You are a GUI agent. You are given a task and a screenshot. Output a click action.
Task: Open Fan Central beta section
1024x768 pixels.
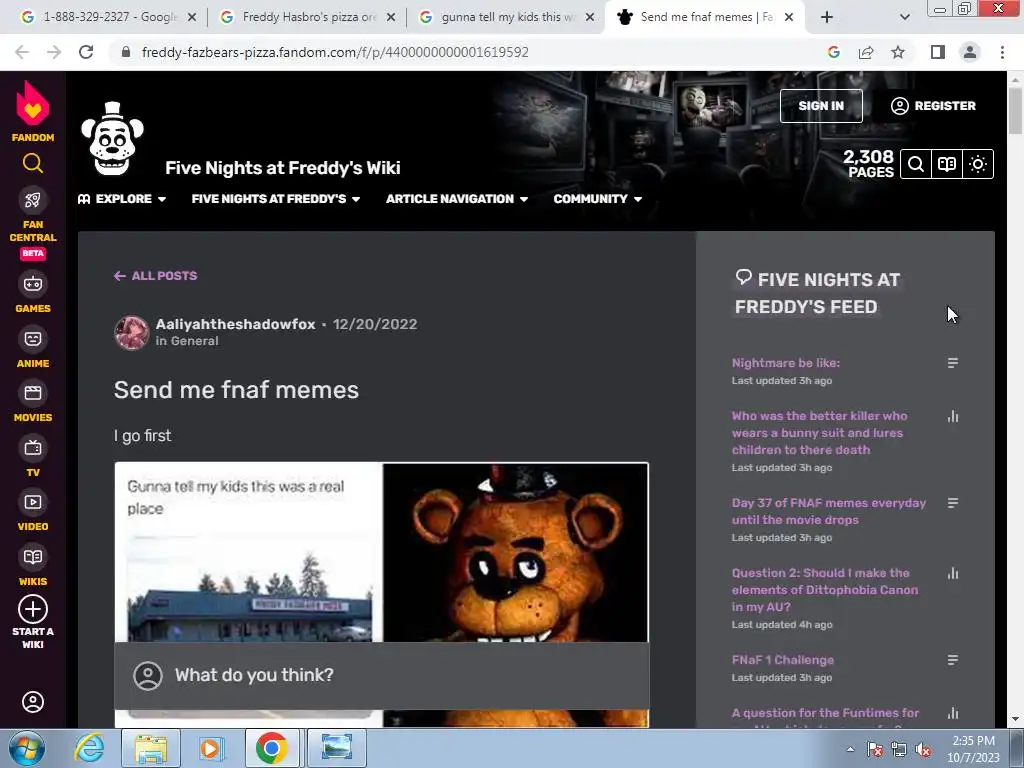(x=33, y=223)
